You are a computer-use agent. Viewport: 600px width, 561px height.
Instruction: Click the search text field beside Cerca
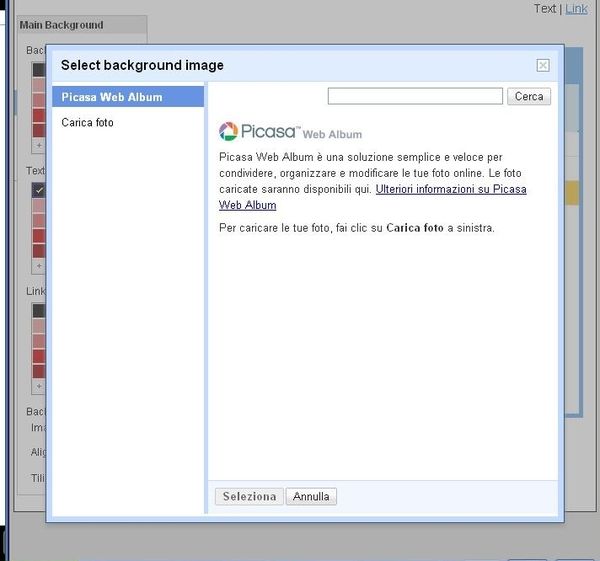(x=415, y=96)
